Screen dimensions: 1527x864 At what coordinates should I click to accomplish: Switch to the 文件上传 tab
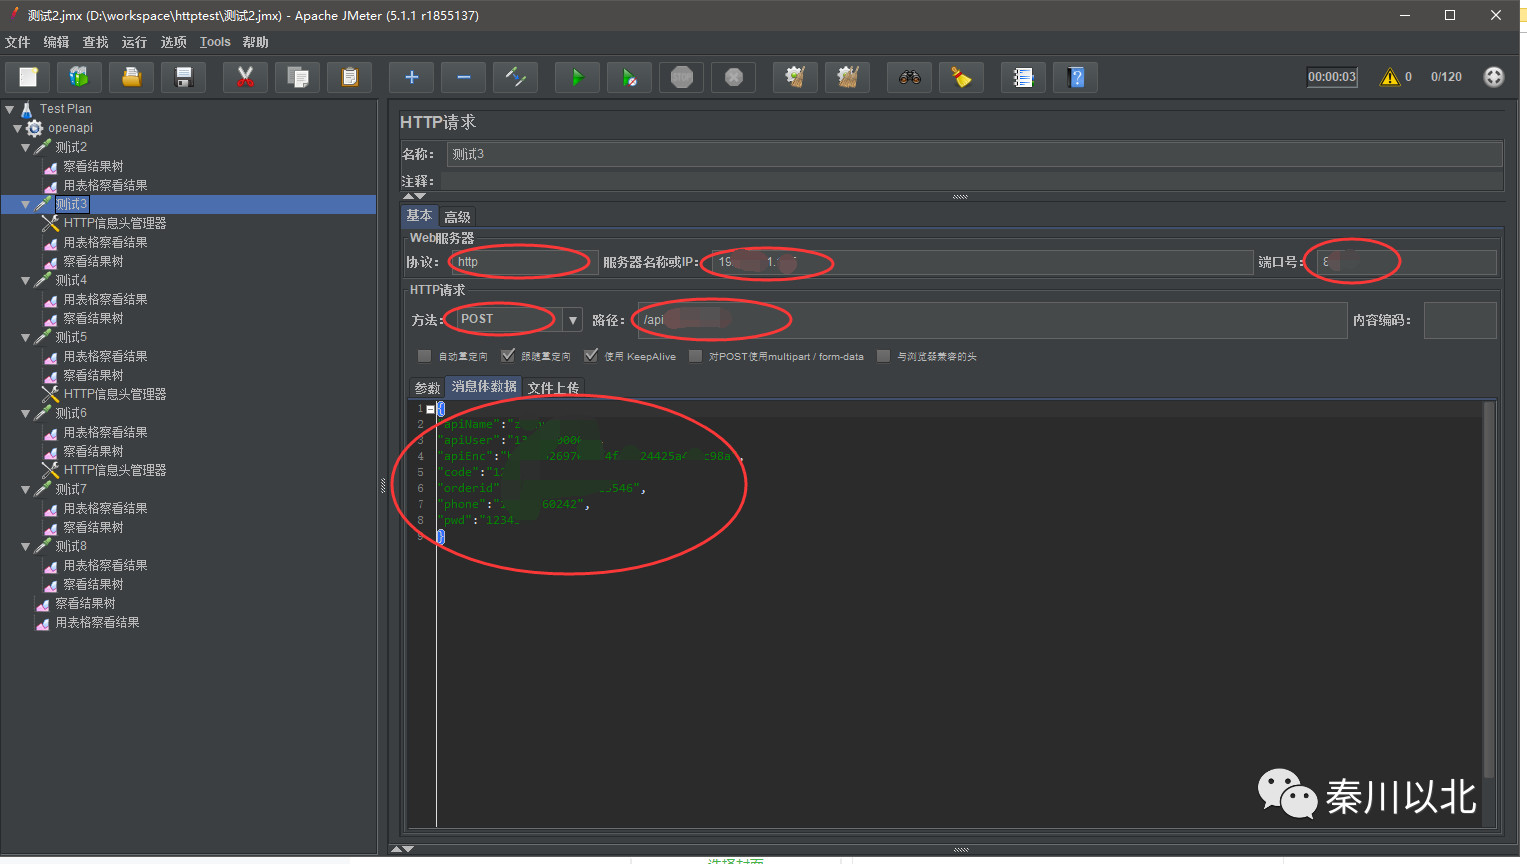tap(553, 388)
